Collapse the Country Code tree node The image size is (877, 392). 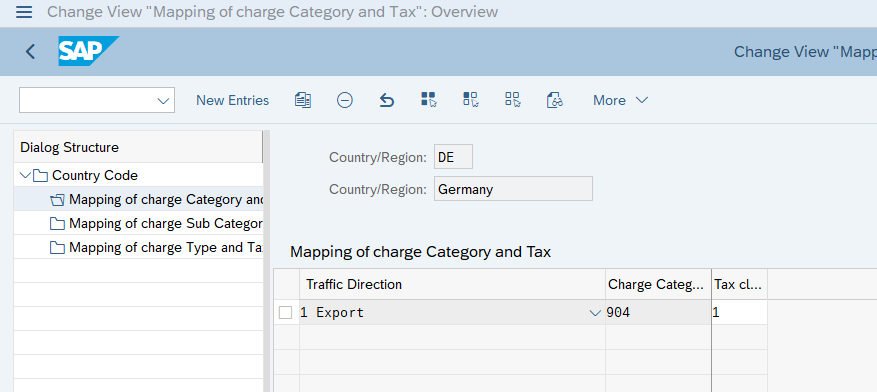coord(25,176)
